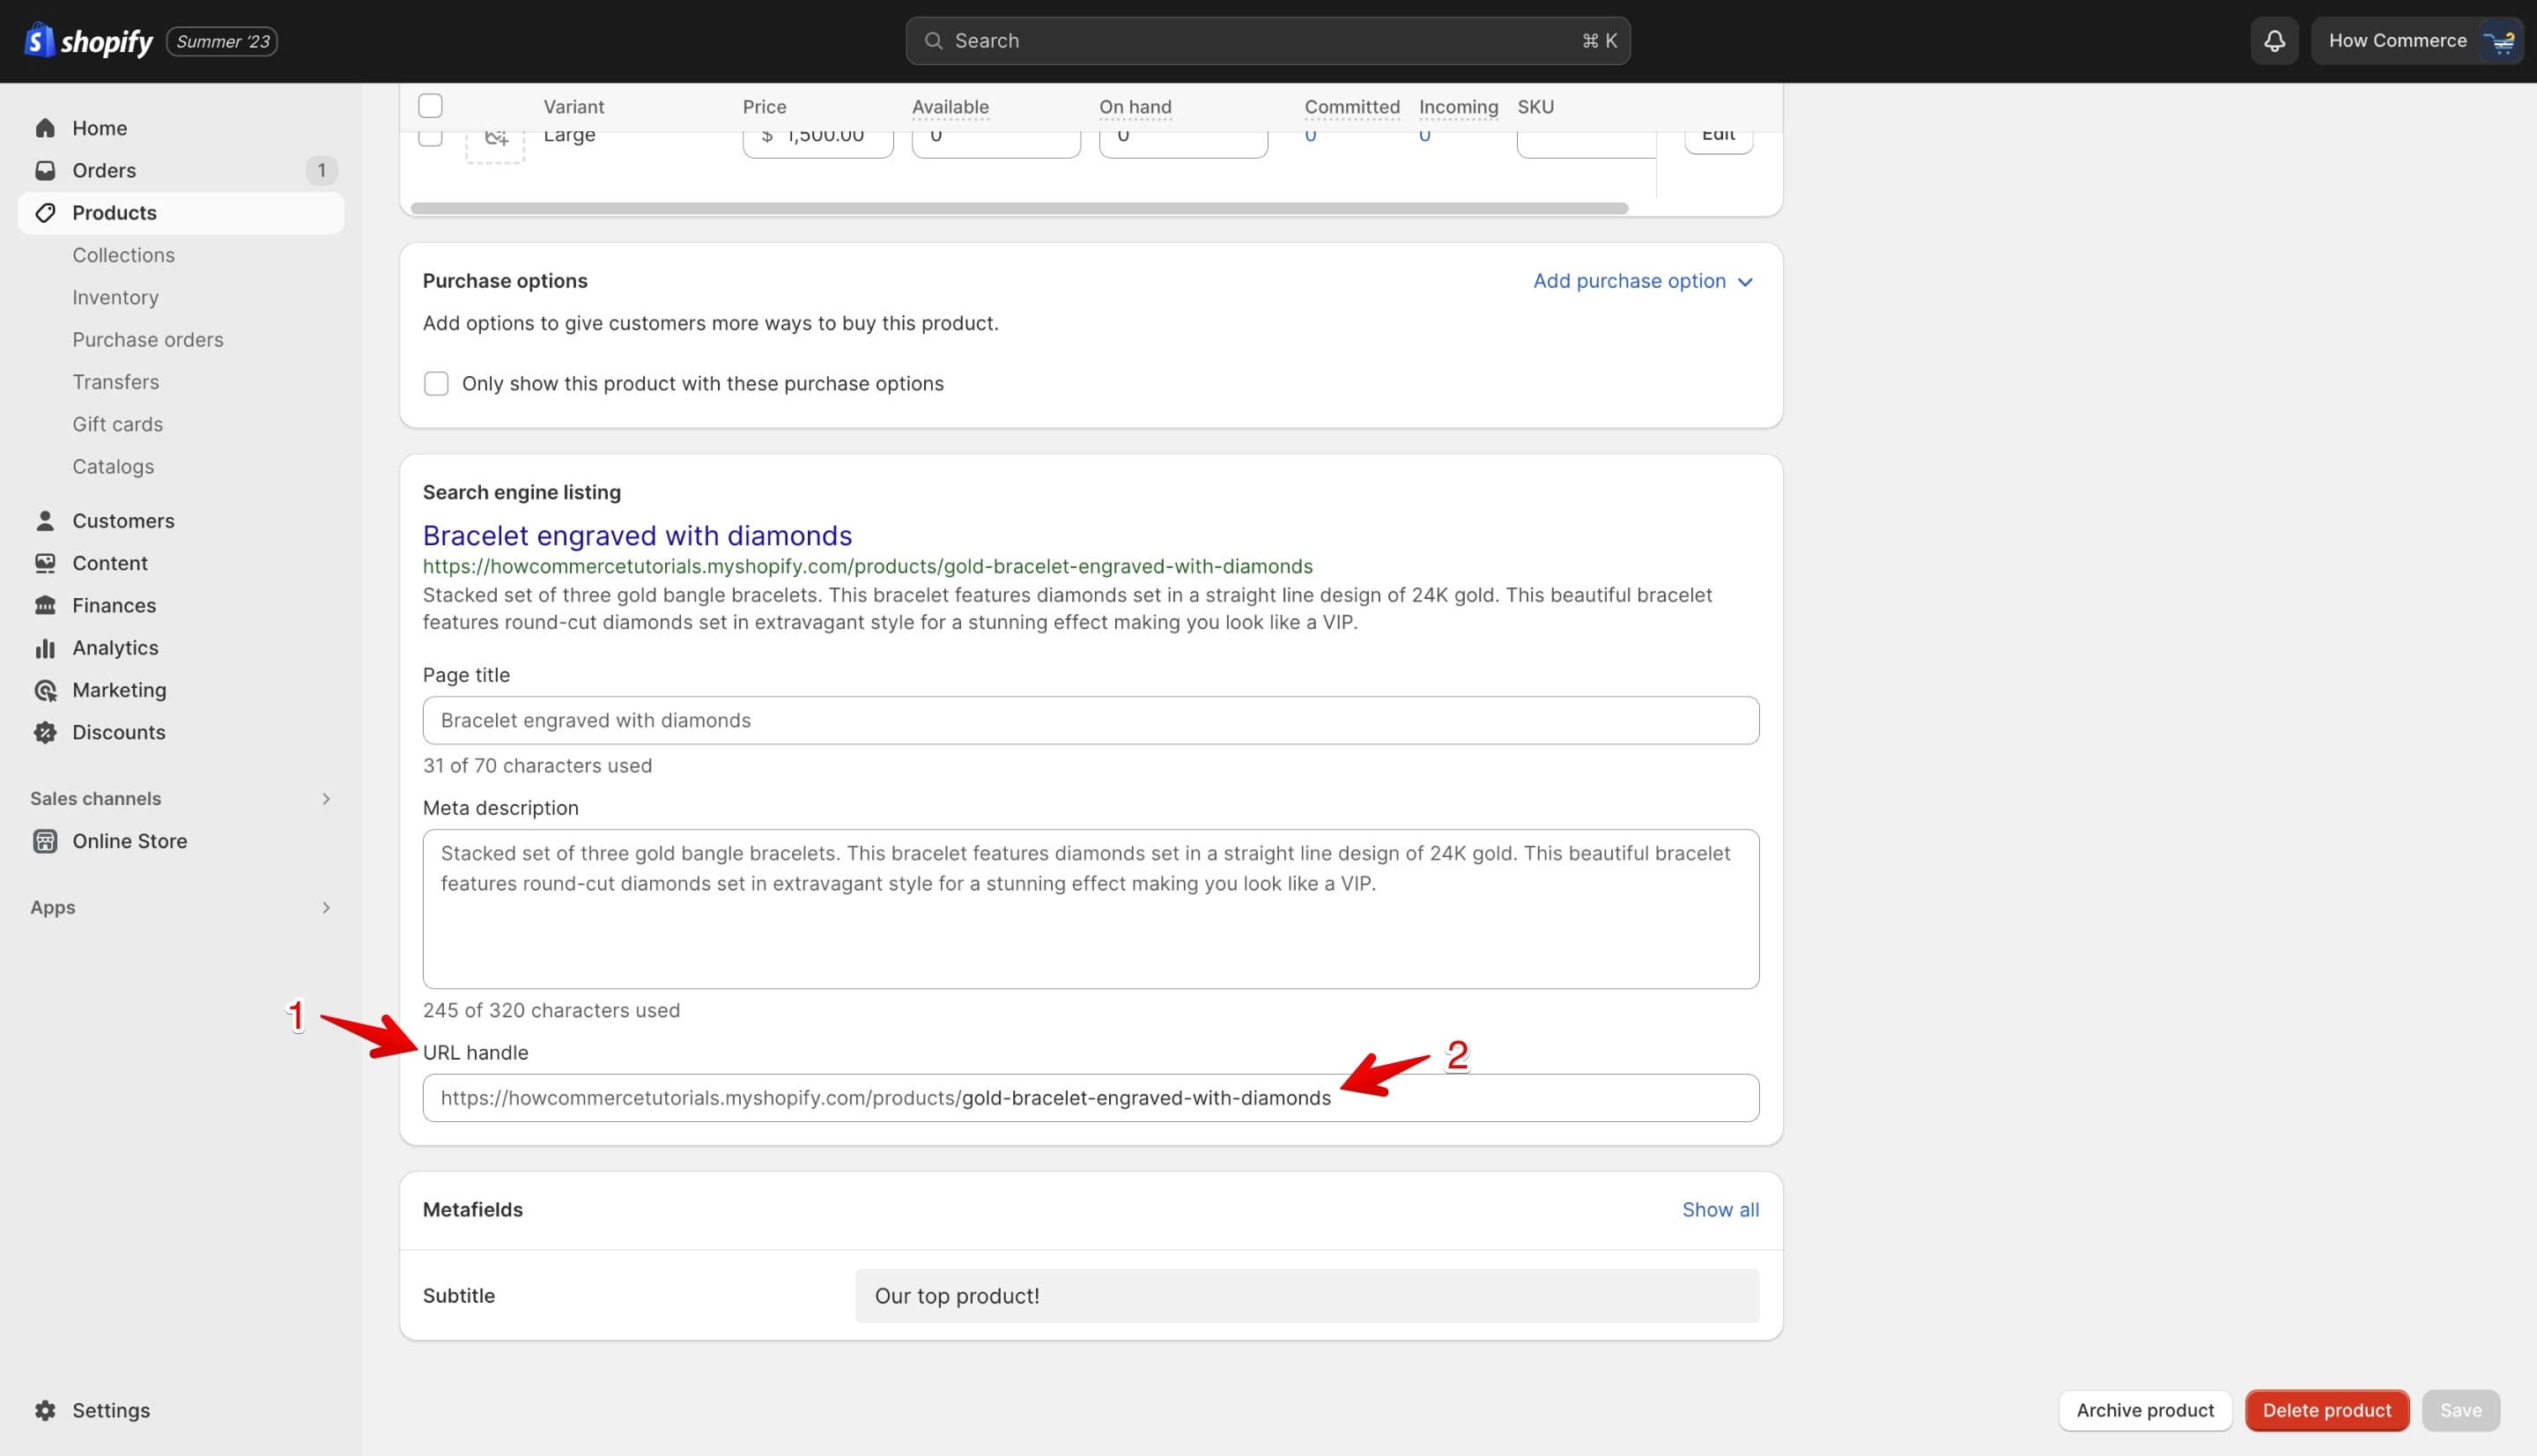
Task: Click the Analytics bar chart icon
Action: [x=45, y=648]
